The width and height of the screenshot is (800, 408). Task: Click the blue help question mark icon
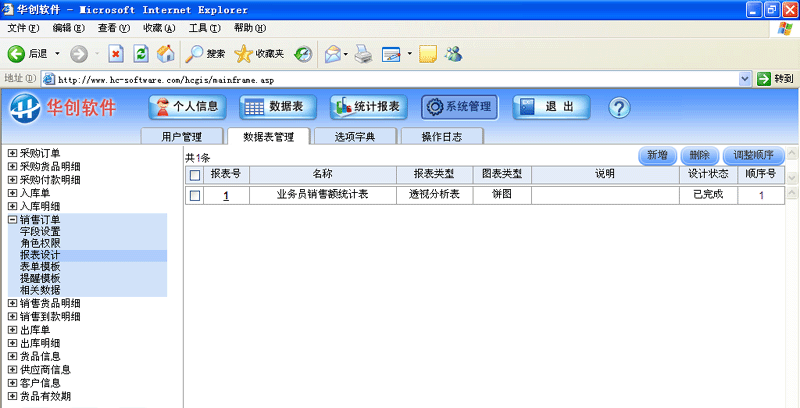618,107
